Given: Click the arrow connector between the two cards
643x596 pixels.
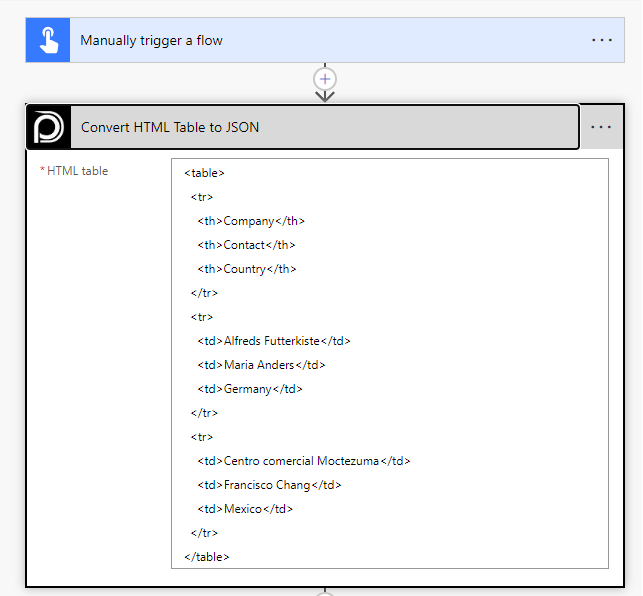Looking at the screenshot, I should (325, 96).
